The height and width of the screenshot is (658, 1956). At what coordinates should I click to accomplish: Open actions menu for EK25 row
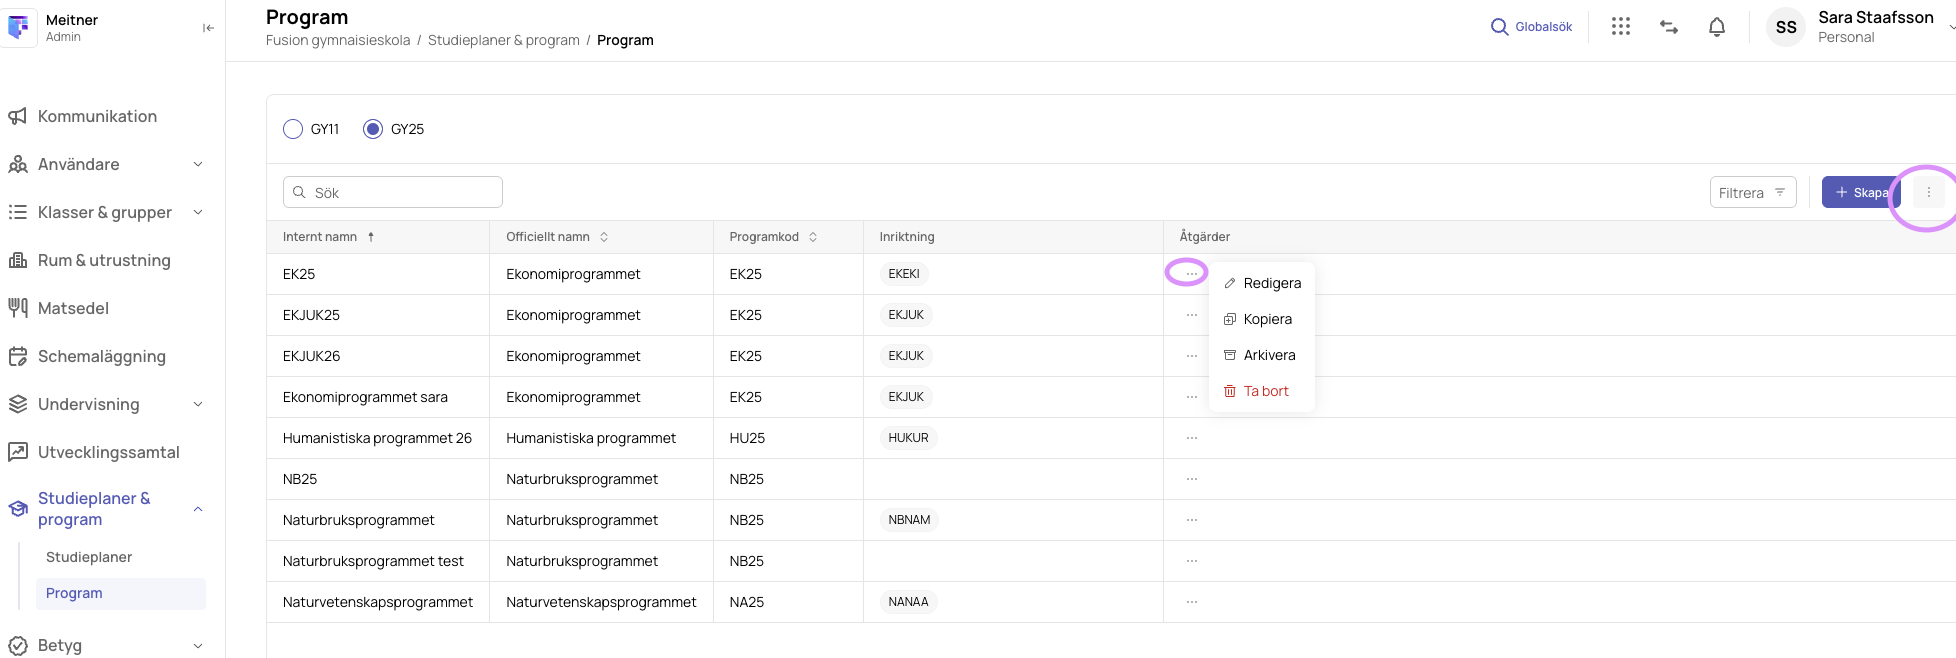pyautogui.click(x=1192, y=274)
